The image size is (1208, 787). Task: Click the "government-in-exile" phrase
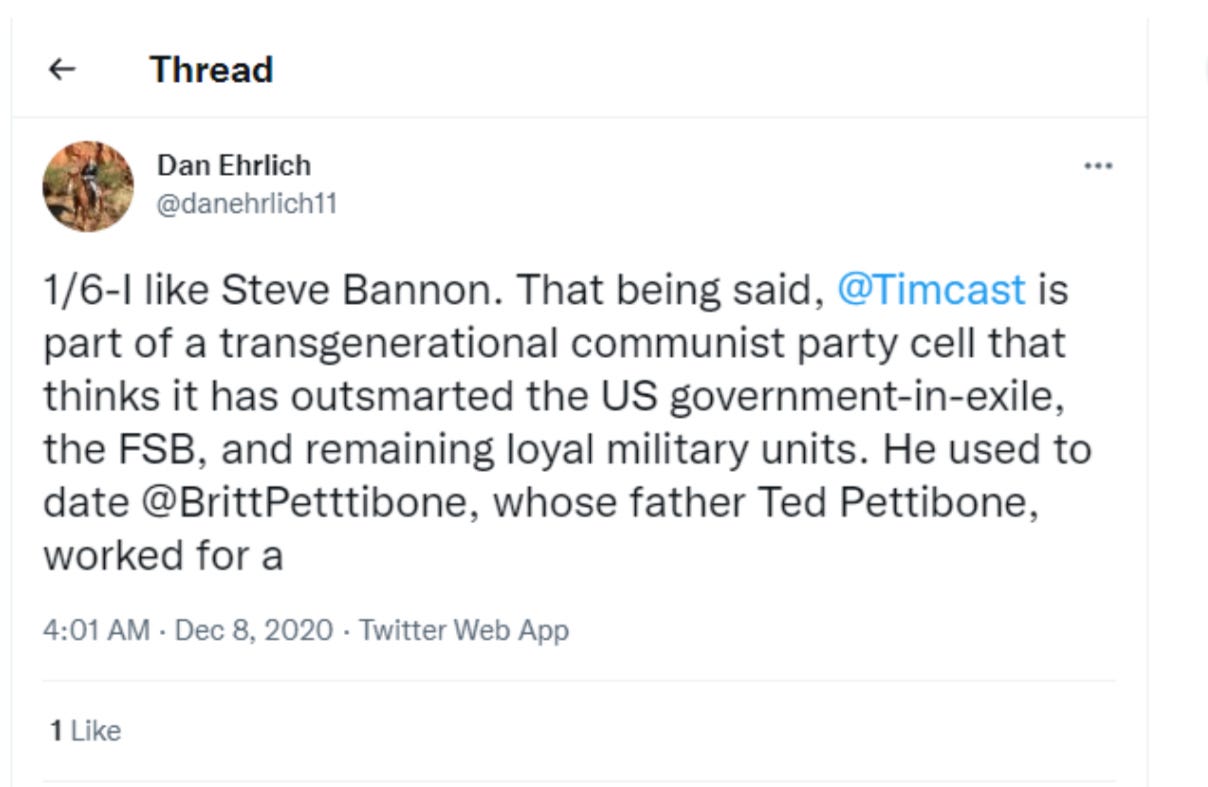pos(860,397)
